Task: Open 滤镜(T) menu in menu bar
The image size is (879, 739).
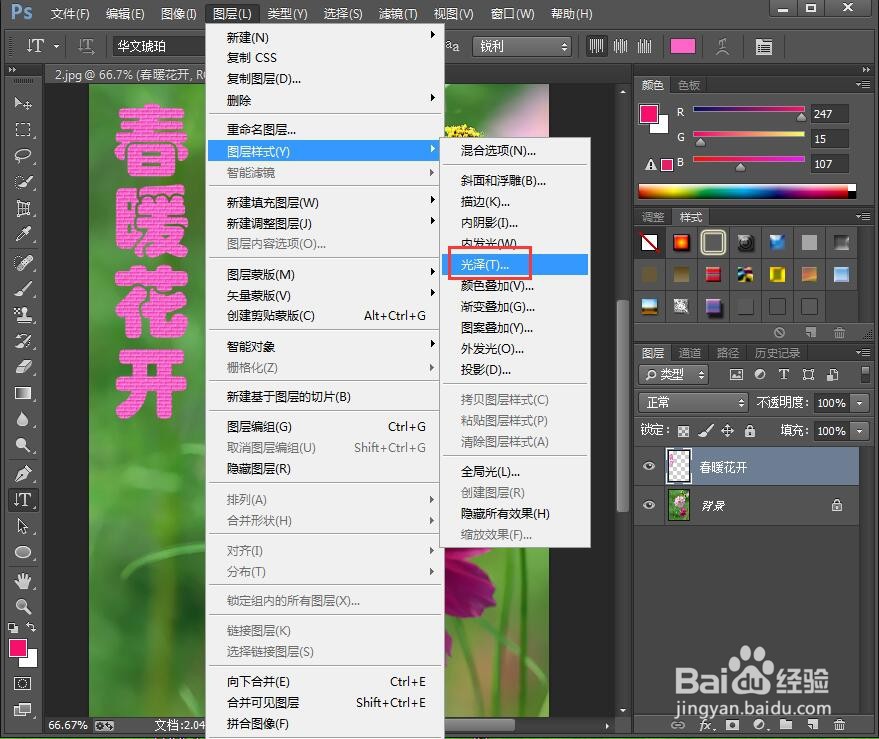Action: pos(398,13)
